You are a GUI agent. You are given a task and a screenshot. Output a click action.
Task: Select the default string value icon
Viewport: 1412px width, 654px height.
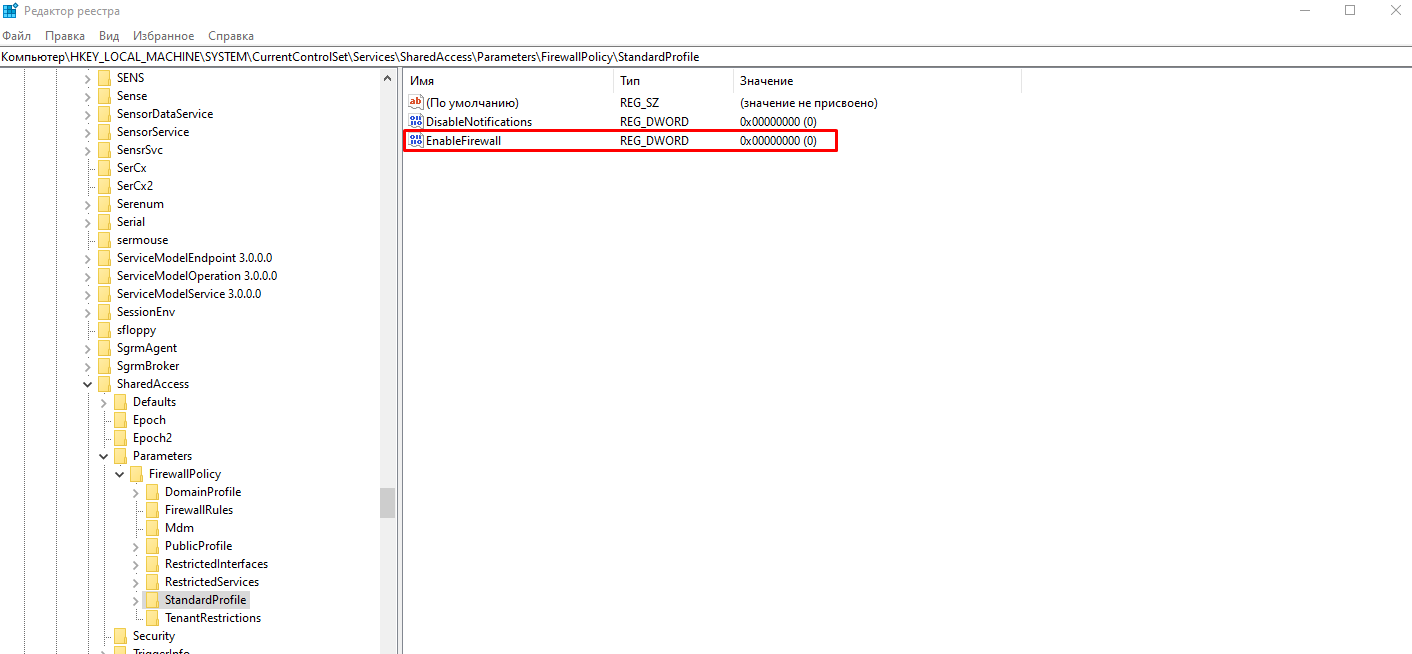(x=416, y=103)
